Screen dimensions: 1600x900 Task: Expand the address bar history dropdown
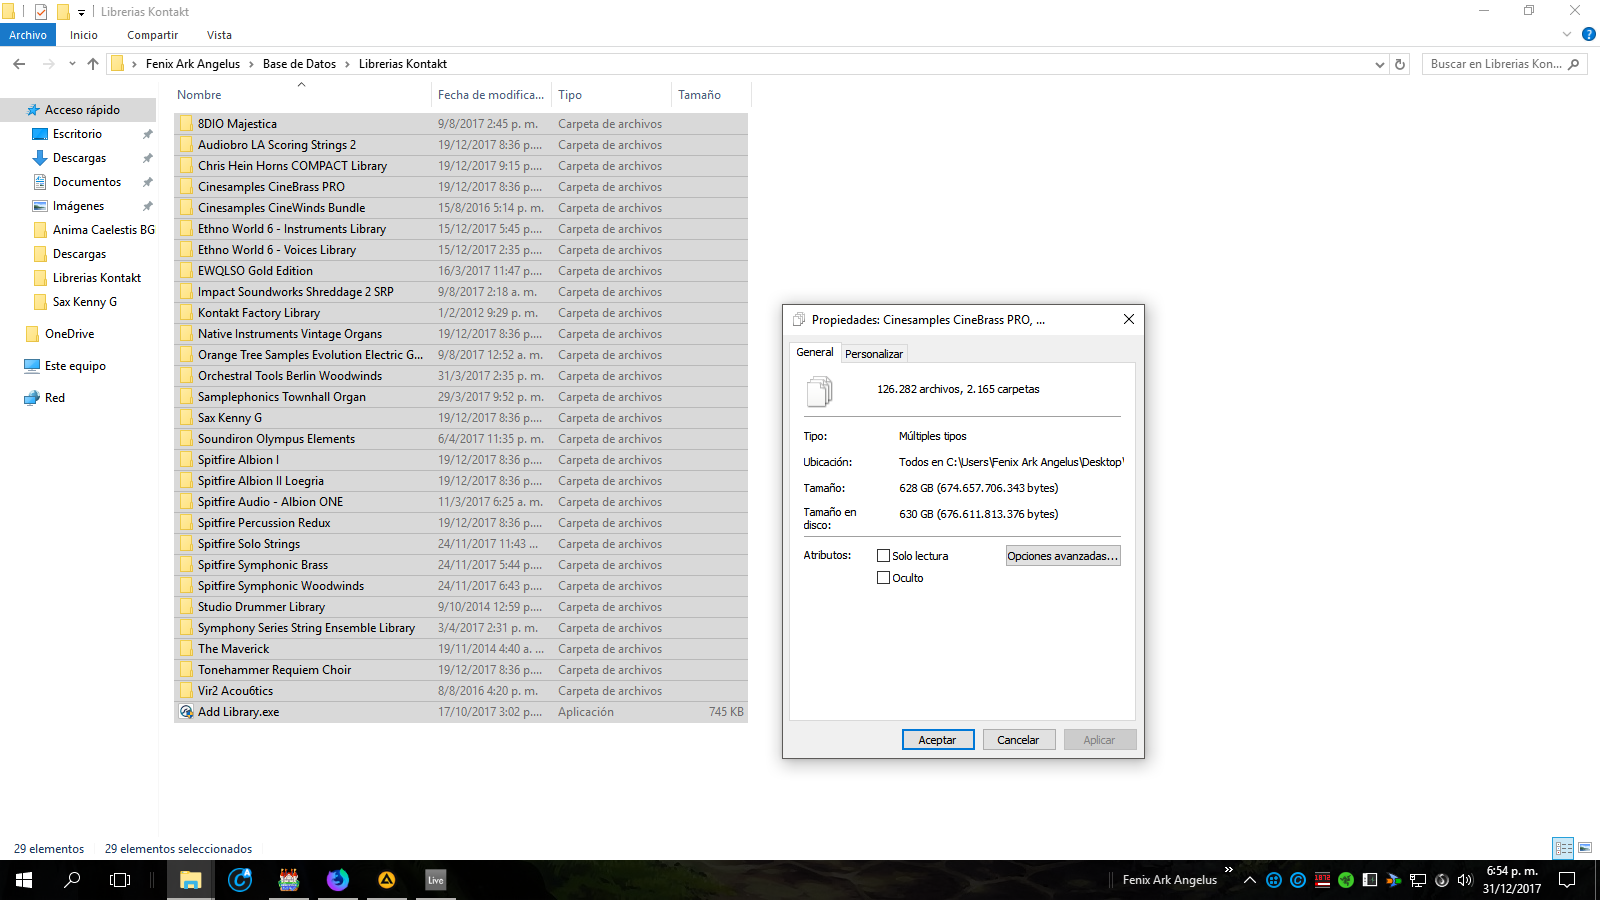pos(1380,64)
